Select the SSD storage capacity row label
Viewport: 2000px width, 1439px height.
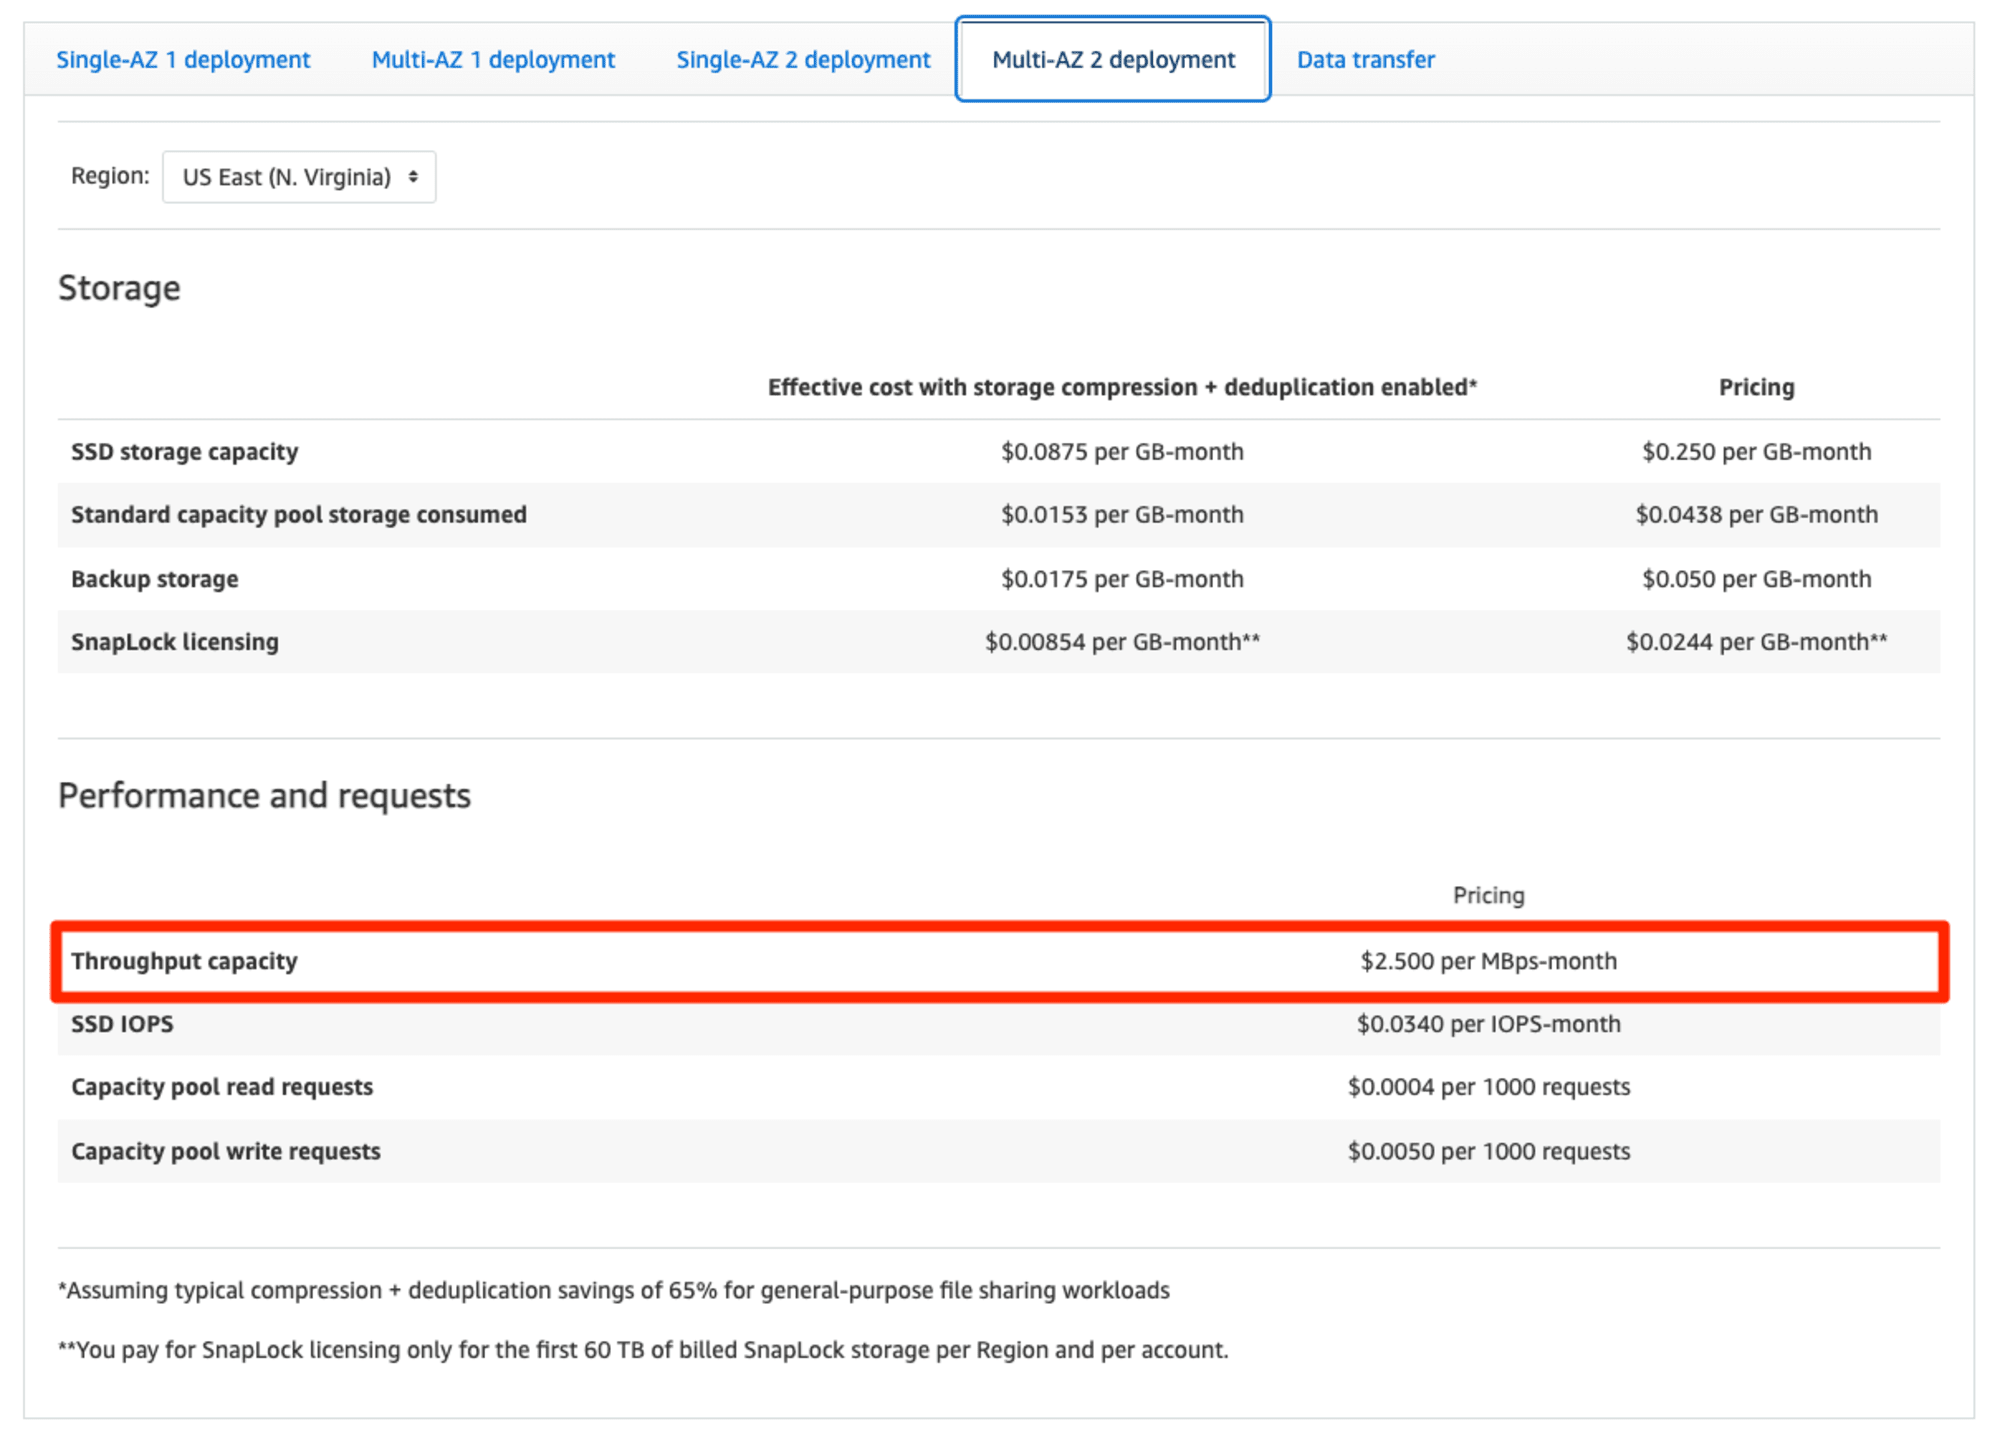tap(184, 452)
